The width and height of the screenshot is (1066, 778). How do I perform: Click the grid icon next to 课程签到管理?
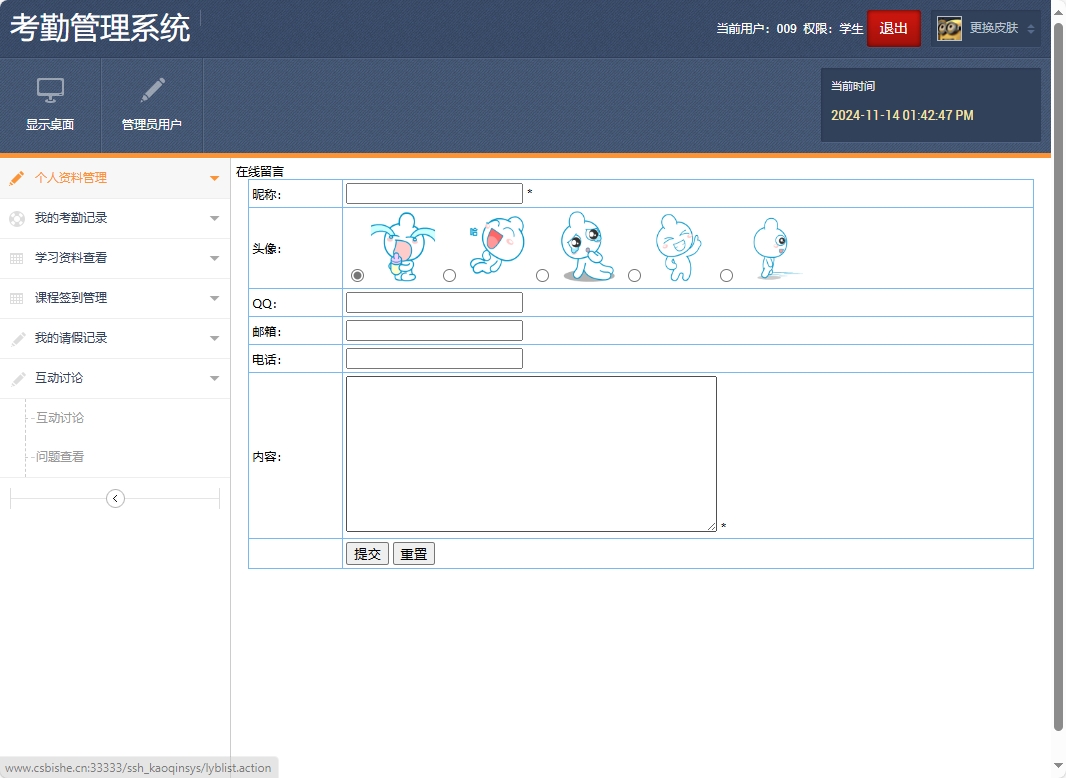16,298
